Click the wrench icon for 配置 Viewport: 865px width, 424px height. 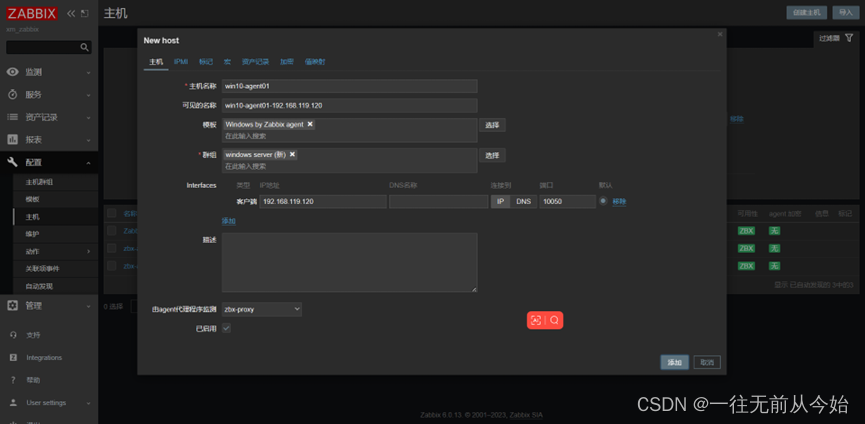[12, 162]
